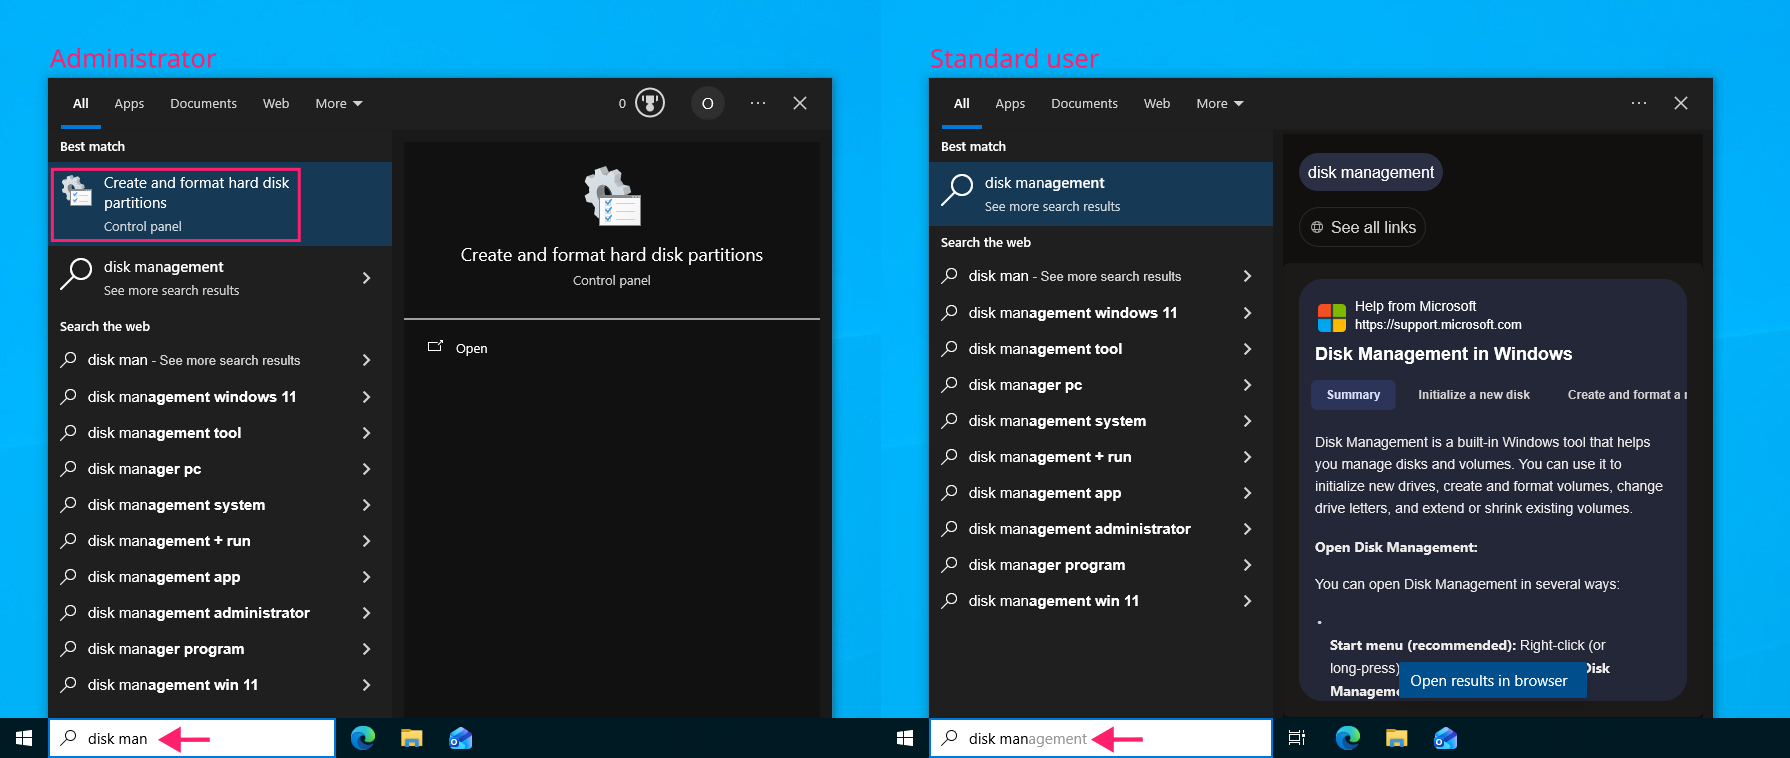Close the Standard user search panel
This screenshot has height=758, width=1790.
1681,103
